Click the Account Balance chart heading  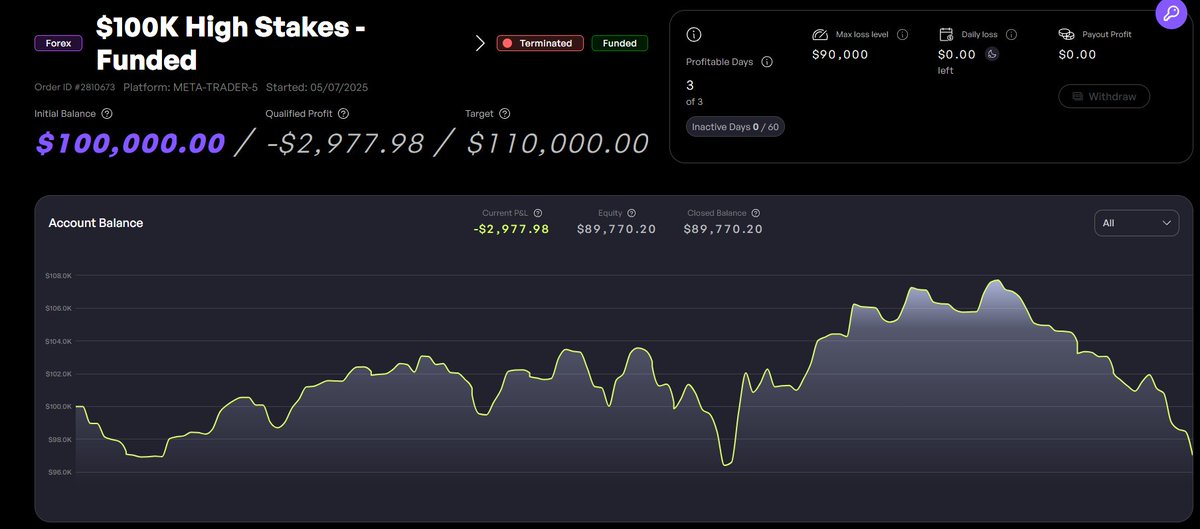pos(96,223)
